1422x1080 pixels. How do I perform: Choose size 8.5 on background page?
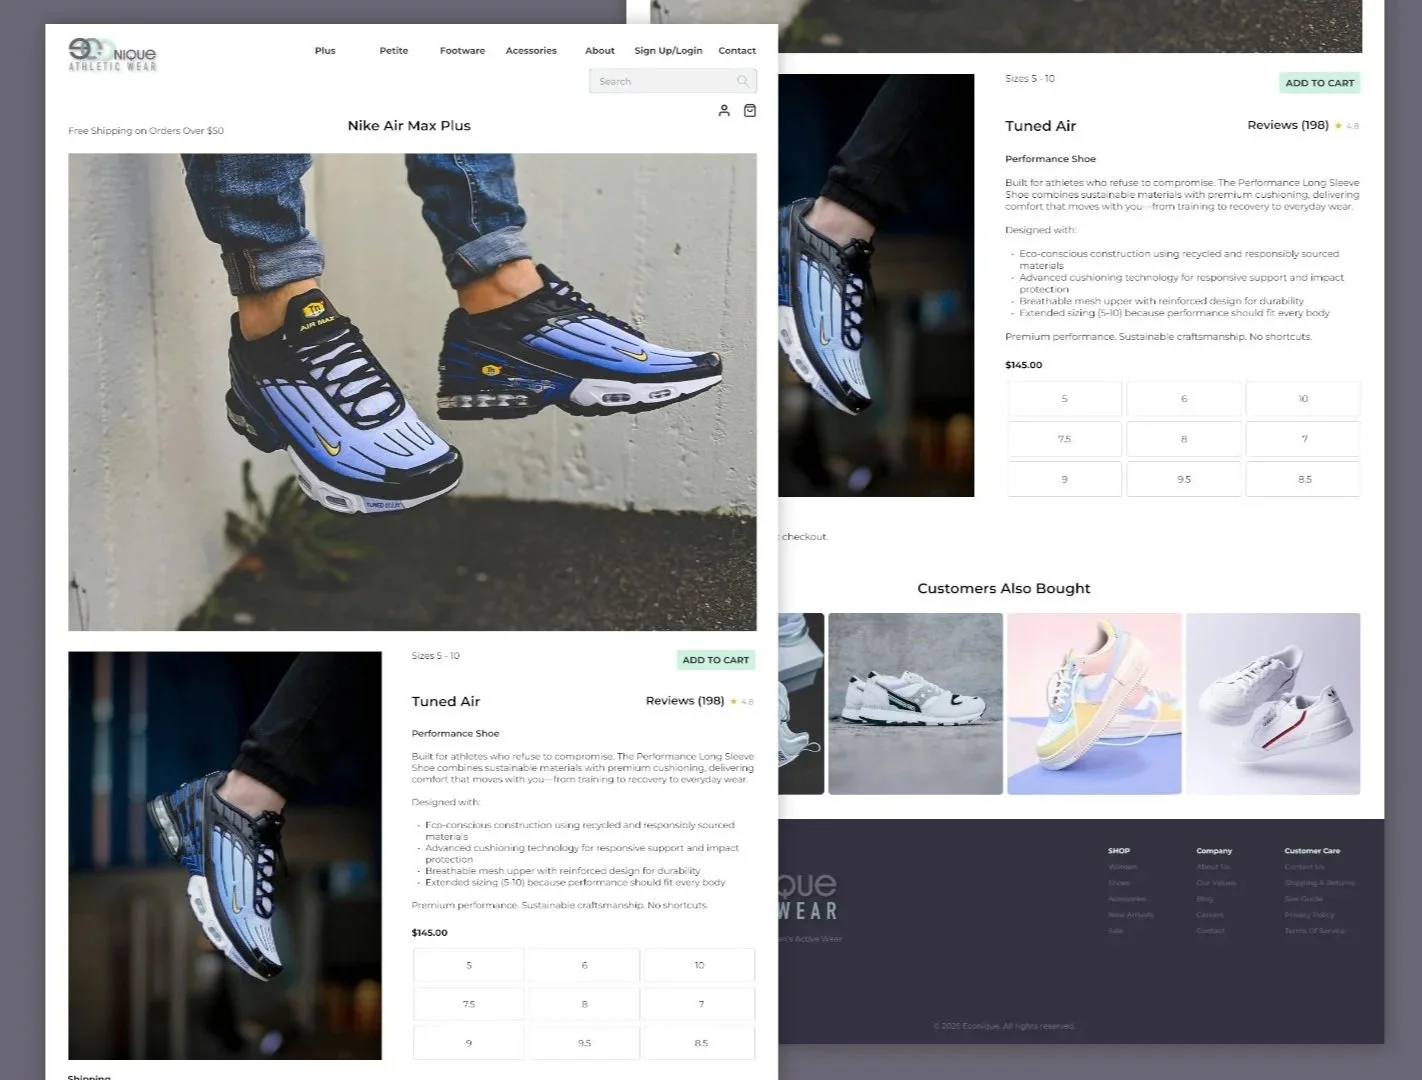(x=1303, y=479)
